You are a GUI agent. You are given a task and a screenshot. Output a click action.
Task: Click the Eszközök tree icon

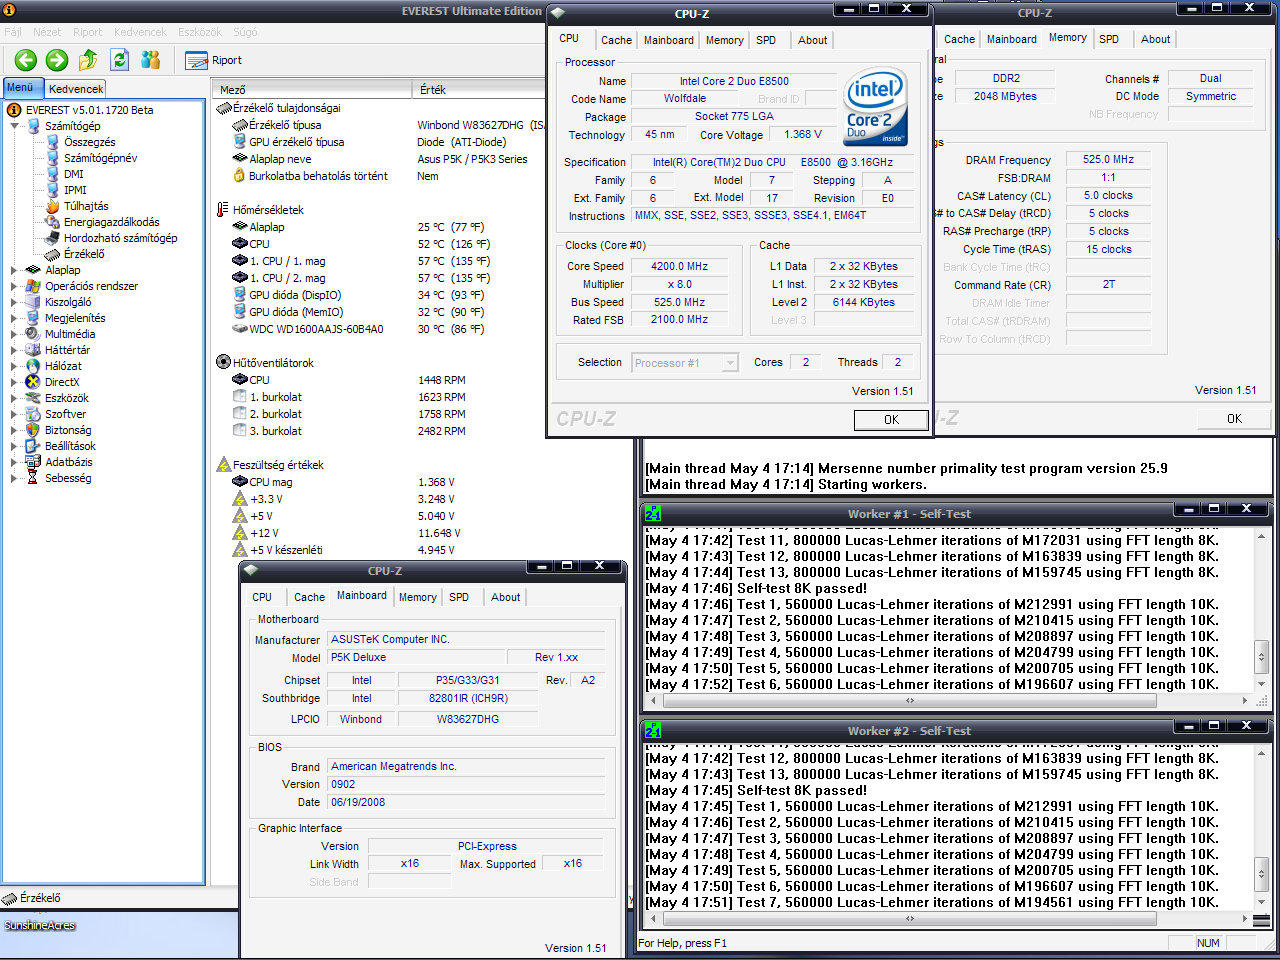tap(33, 398)
